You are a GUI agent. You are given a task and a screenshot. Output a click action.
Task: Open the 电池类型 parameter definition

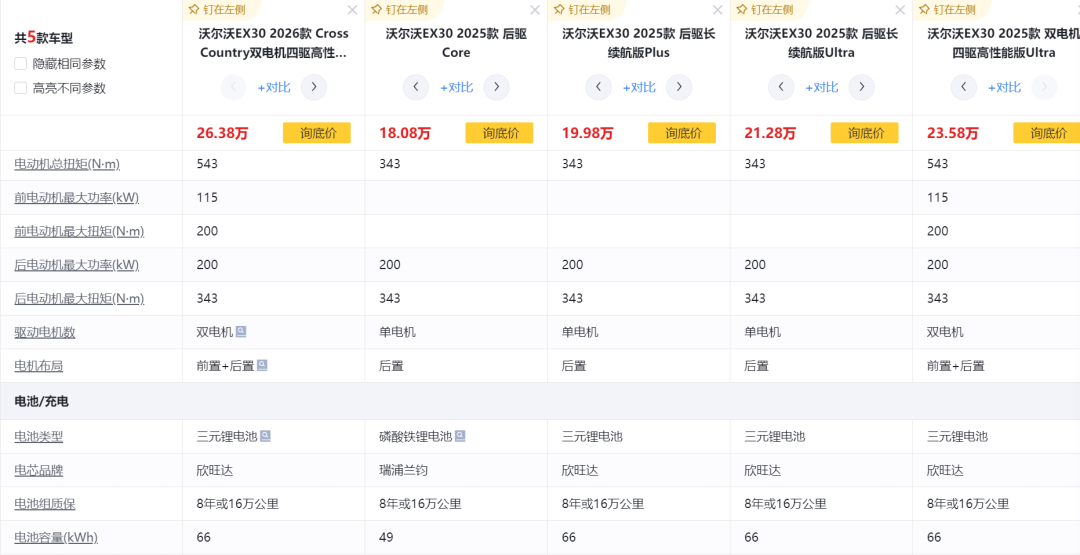pos(39,437)
